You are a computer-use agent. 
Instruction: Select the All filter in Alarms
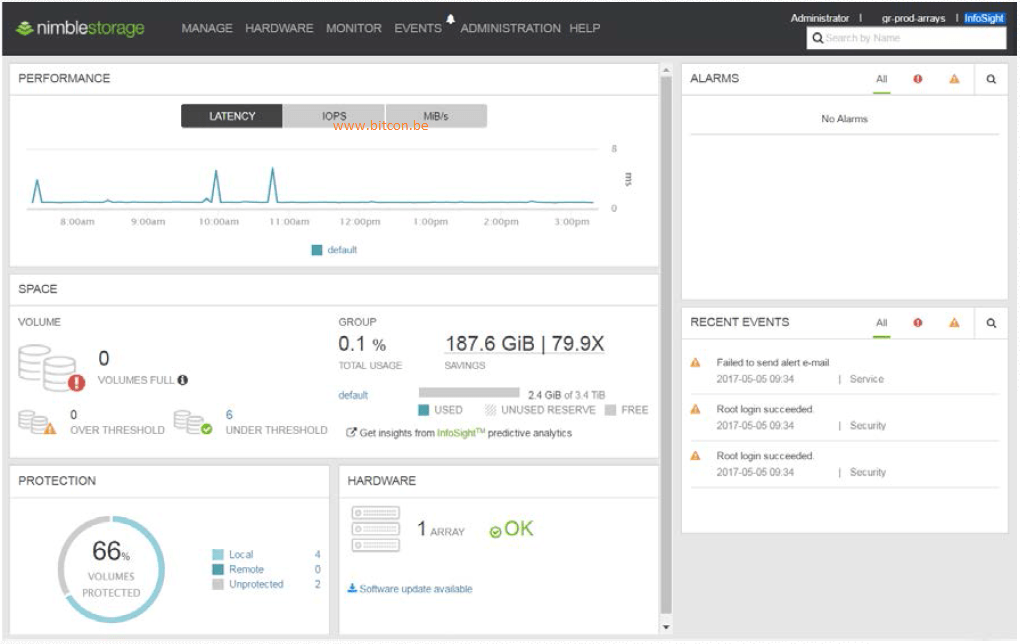[881, 79]
